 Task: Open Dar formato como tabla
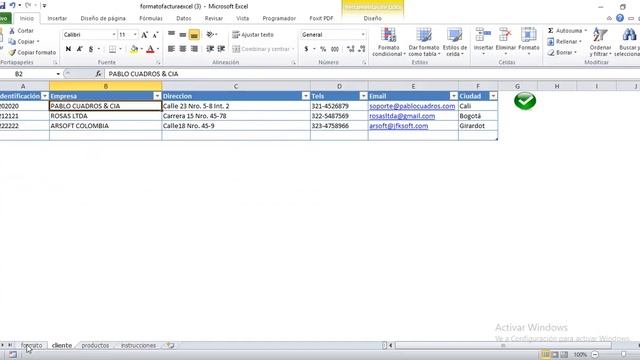click(424, 42)
